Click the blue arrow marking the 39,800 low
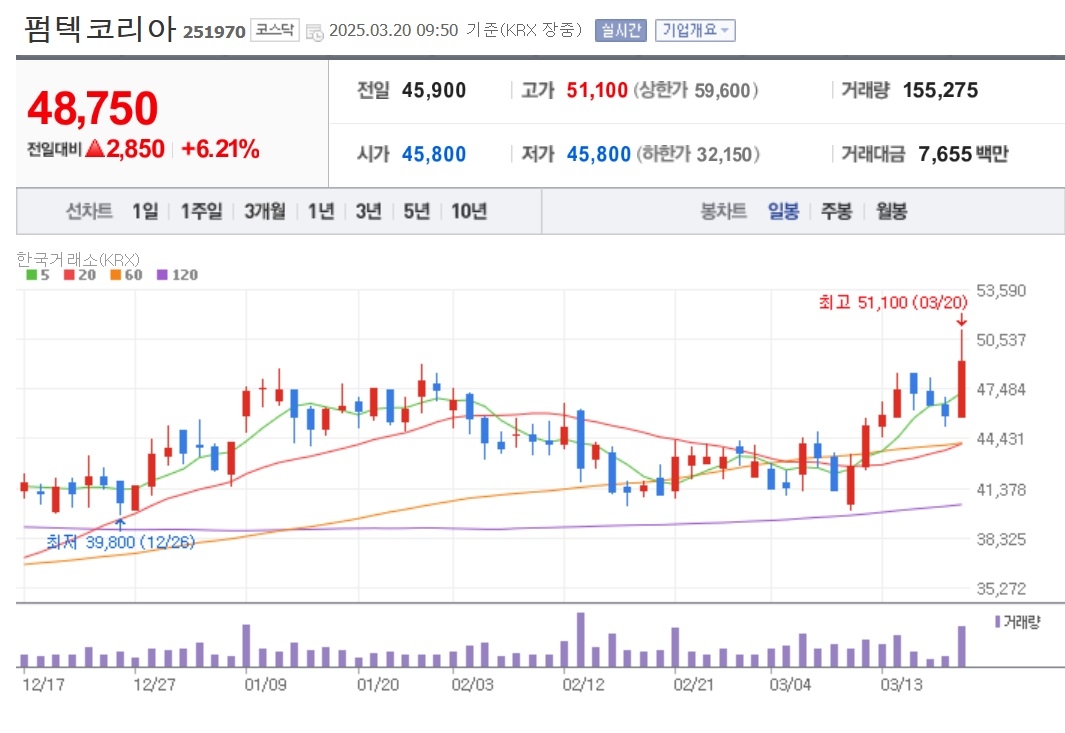Image resolution: width=1065 pixels, height=733 pixels. coord(120,525)
